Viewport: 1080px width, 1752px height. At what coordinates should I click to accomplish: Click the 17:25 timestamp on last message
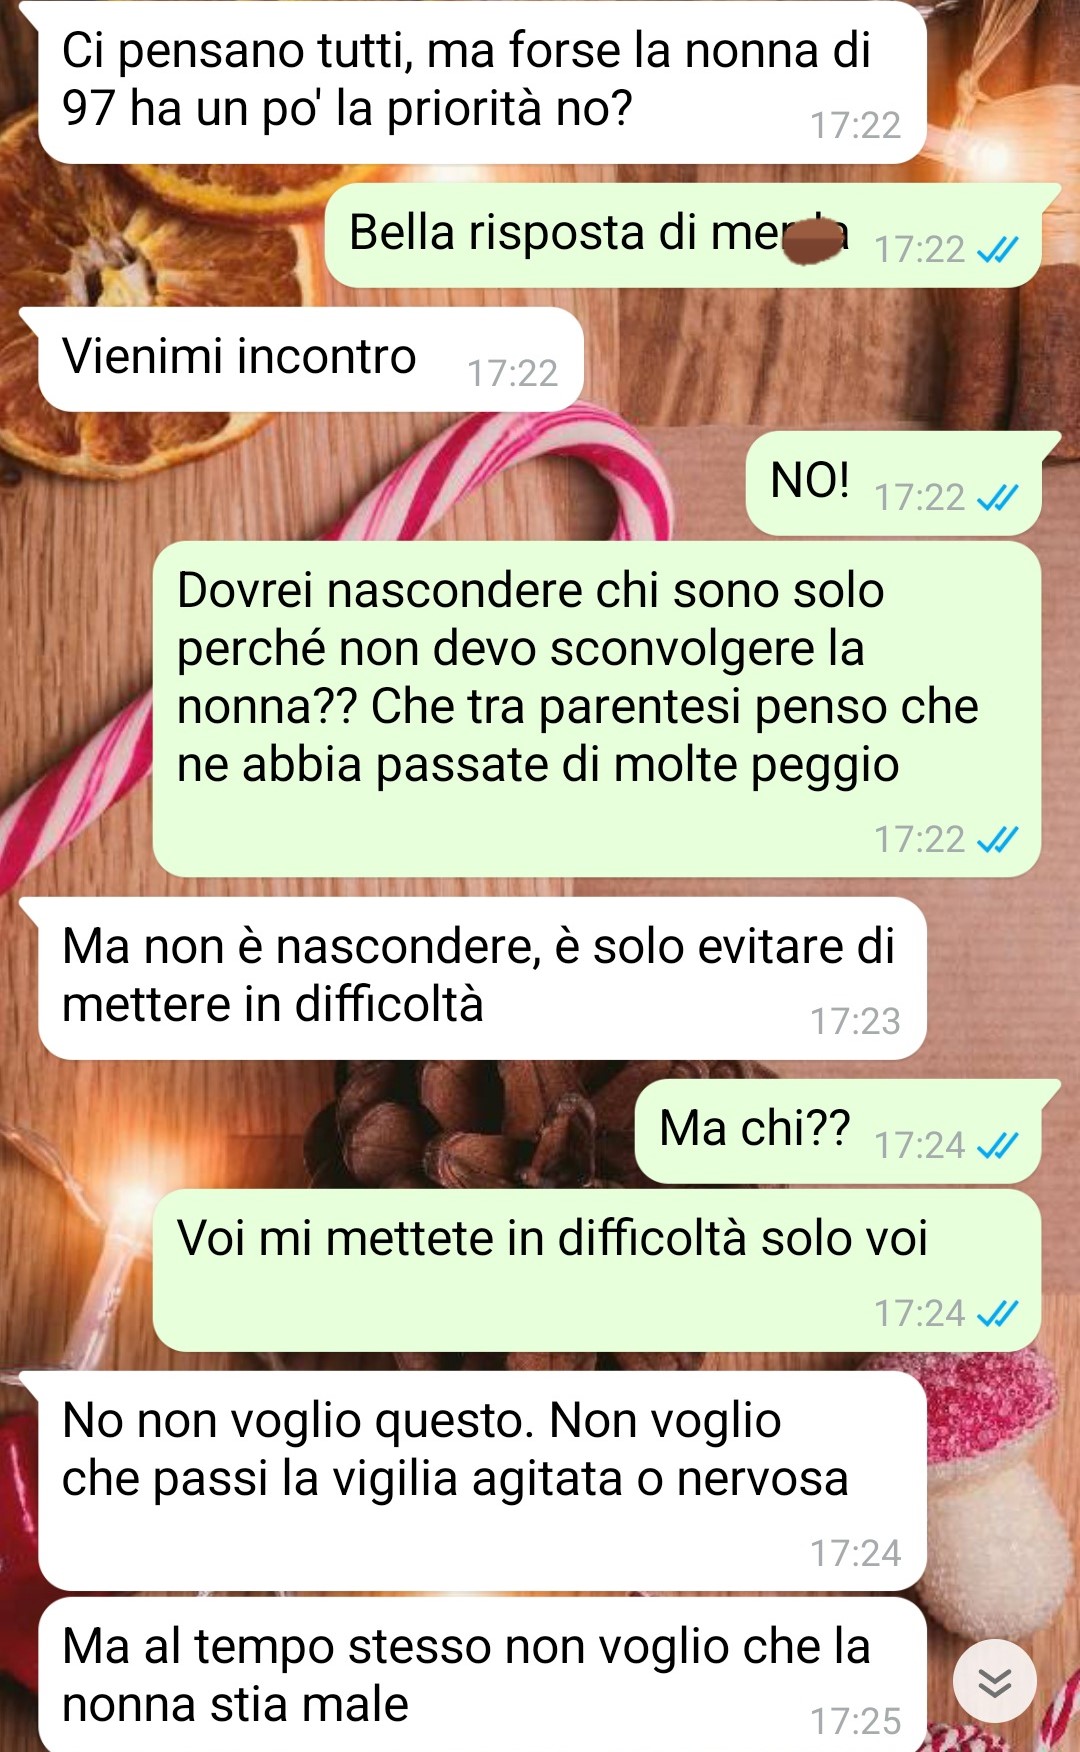(x=855, y=1721)
